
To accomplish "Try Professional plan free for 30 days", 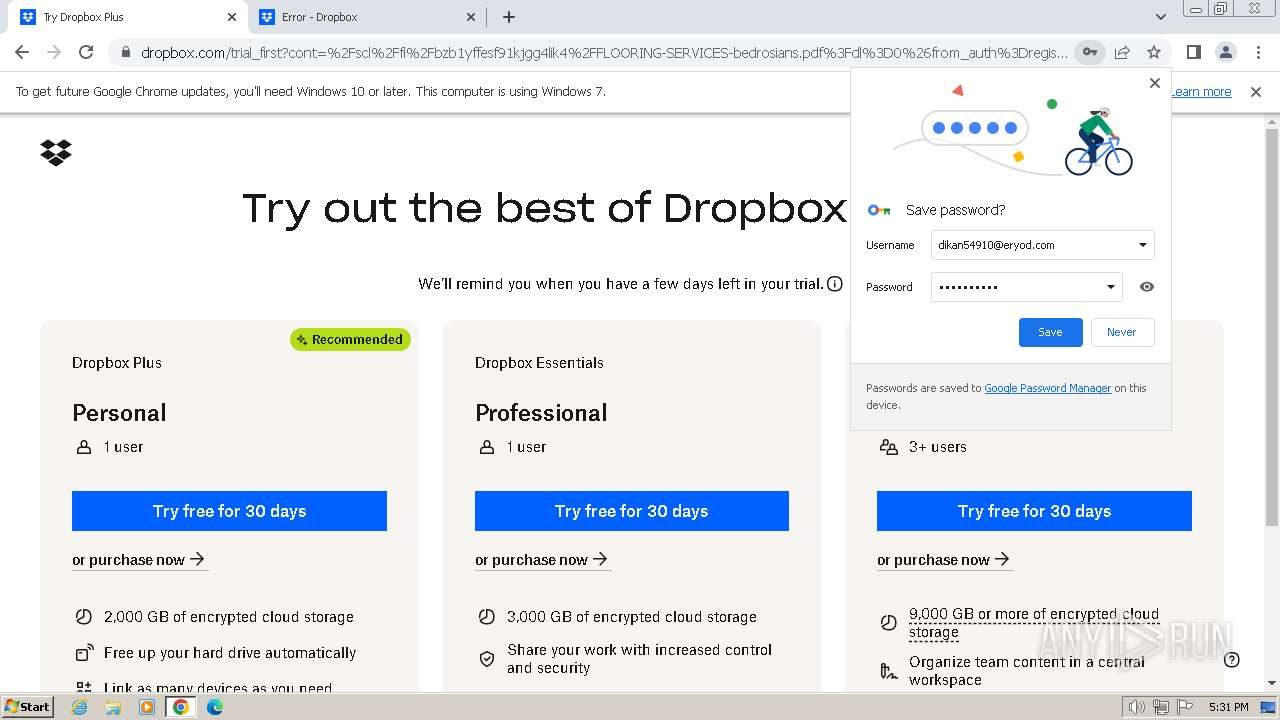I will (632, 511).
